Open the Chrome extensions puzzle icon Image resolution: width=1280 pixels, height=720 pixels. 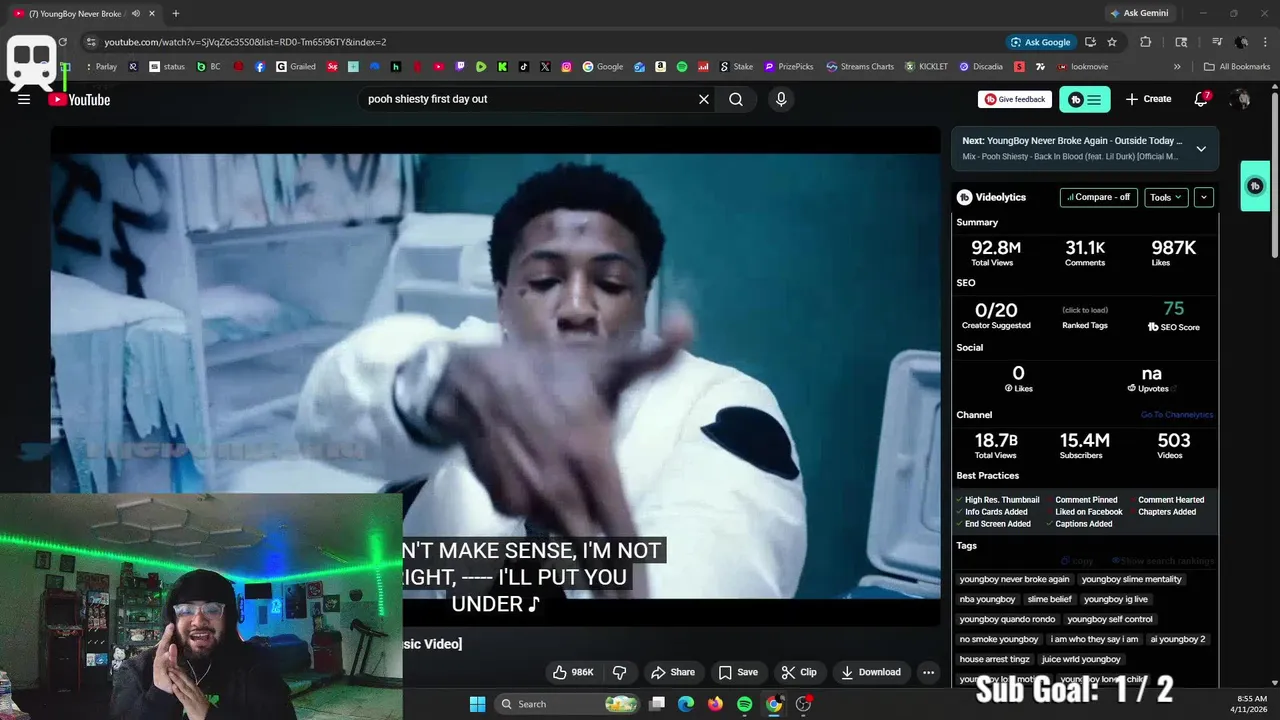pos(1146,42)
